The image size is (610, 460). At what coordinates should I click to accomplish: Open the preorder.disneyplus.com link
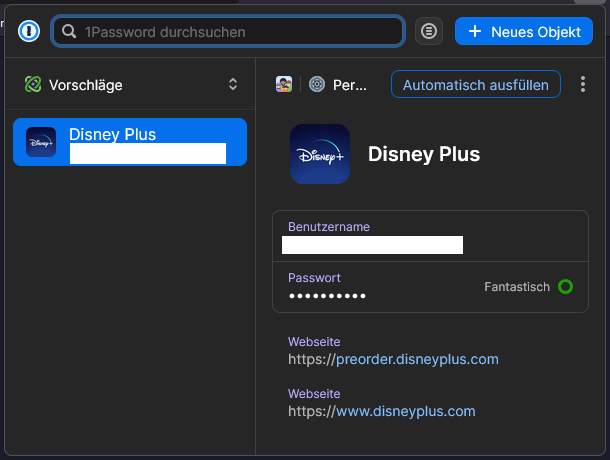[417, 359]
